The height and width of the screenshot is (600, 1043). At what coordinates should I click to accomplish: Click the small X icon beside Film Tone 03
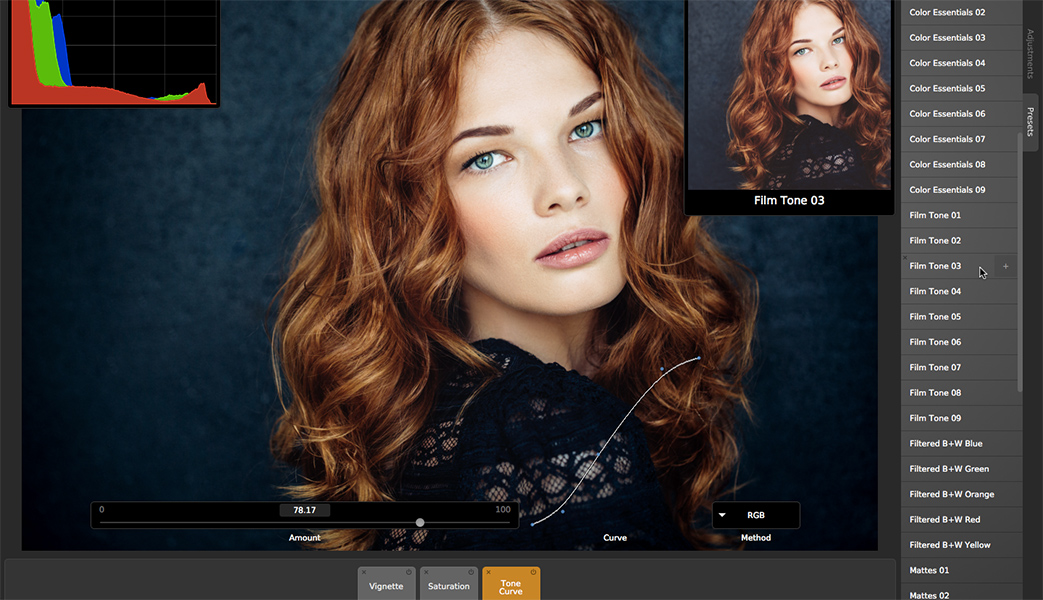point(905,258)
